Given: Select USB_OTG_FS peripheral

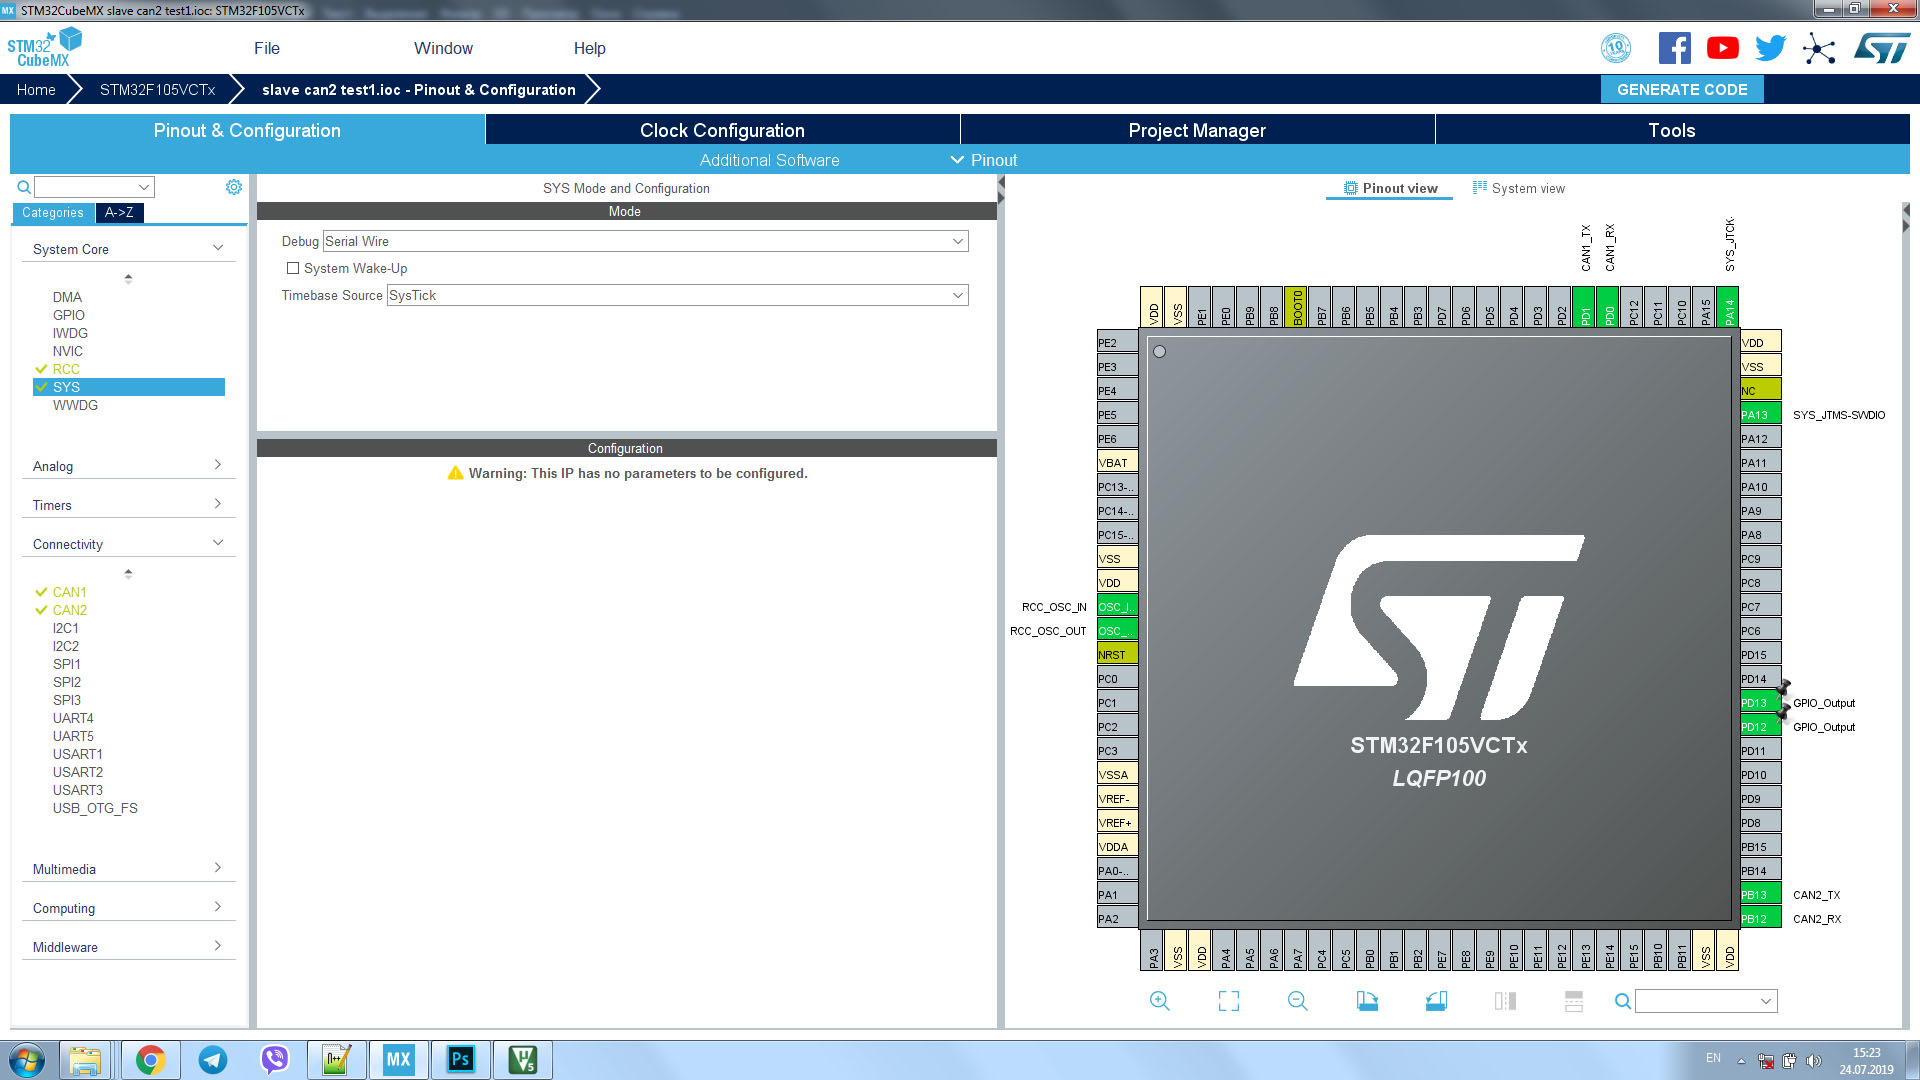Looking at the screenshot, I should [95, 808].
